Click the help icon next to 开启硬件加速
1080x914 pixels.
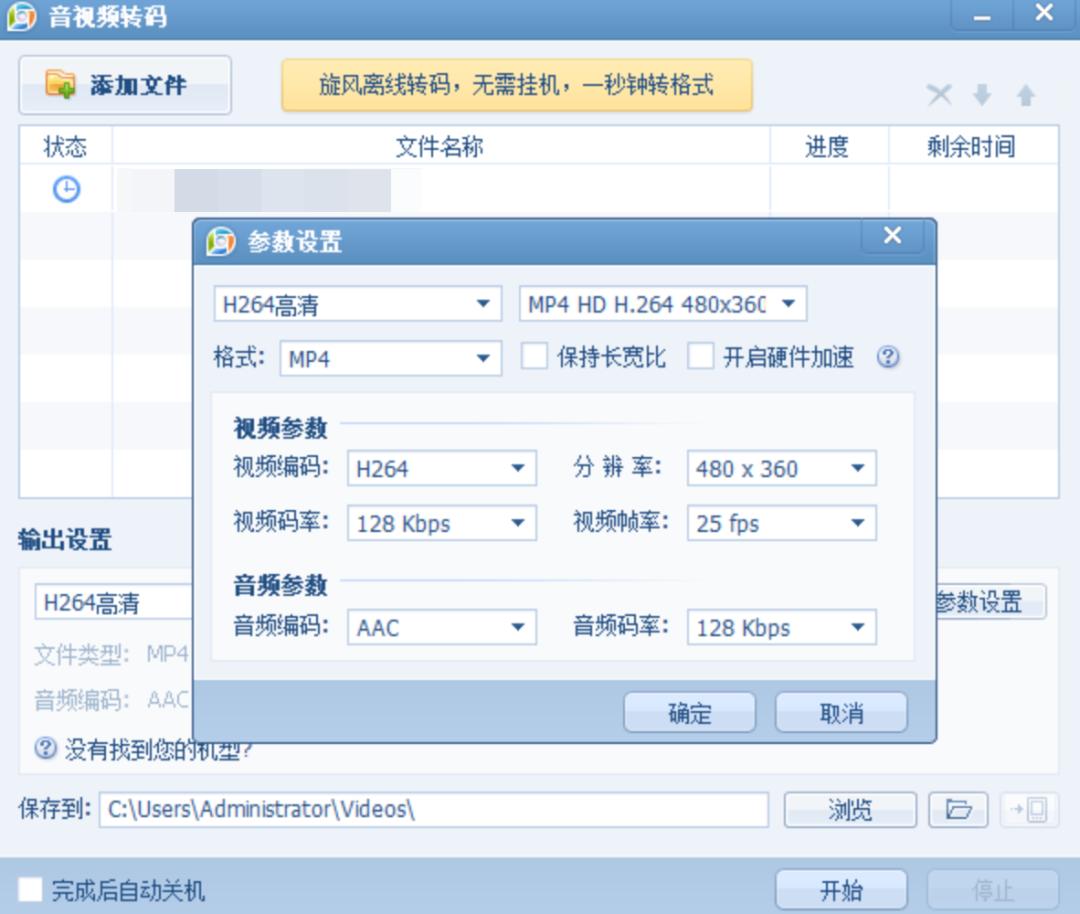(x=888, y=356)
